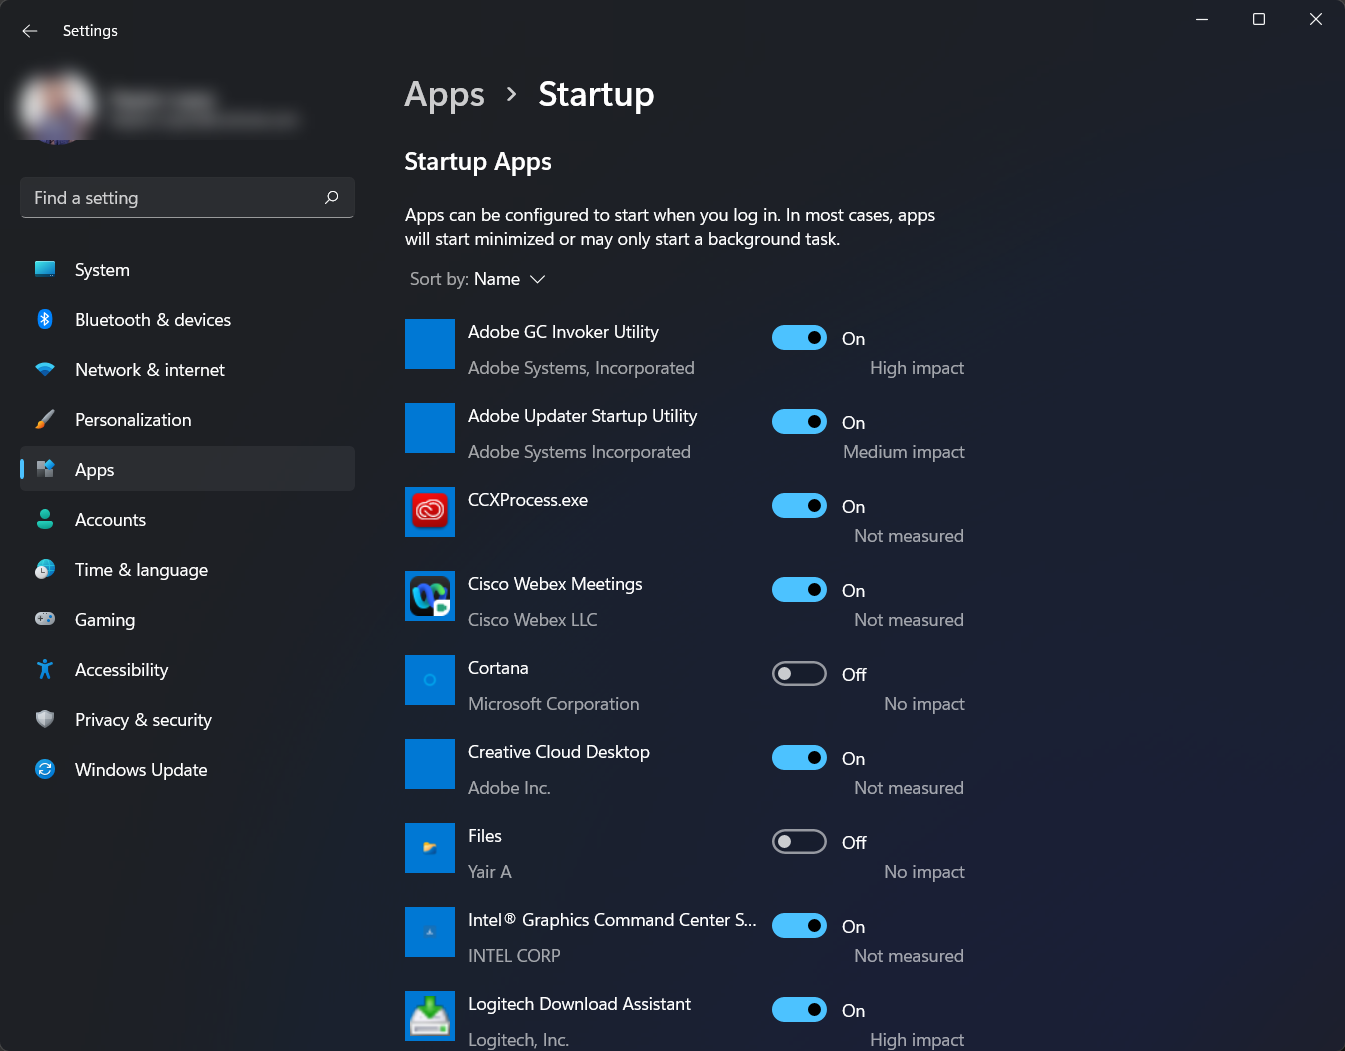This screenshot has height=1051, width=1345.
Task: Click the Medium impact label
Action: [x=904, y=452]
